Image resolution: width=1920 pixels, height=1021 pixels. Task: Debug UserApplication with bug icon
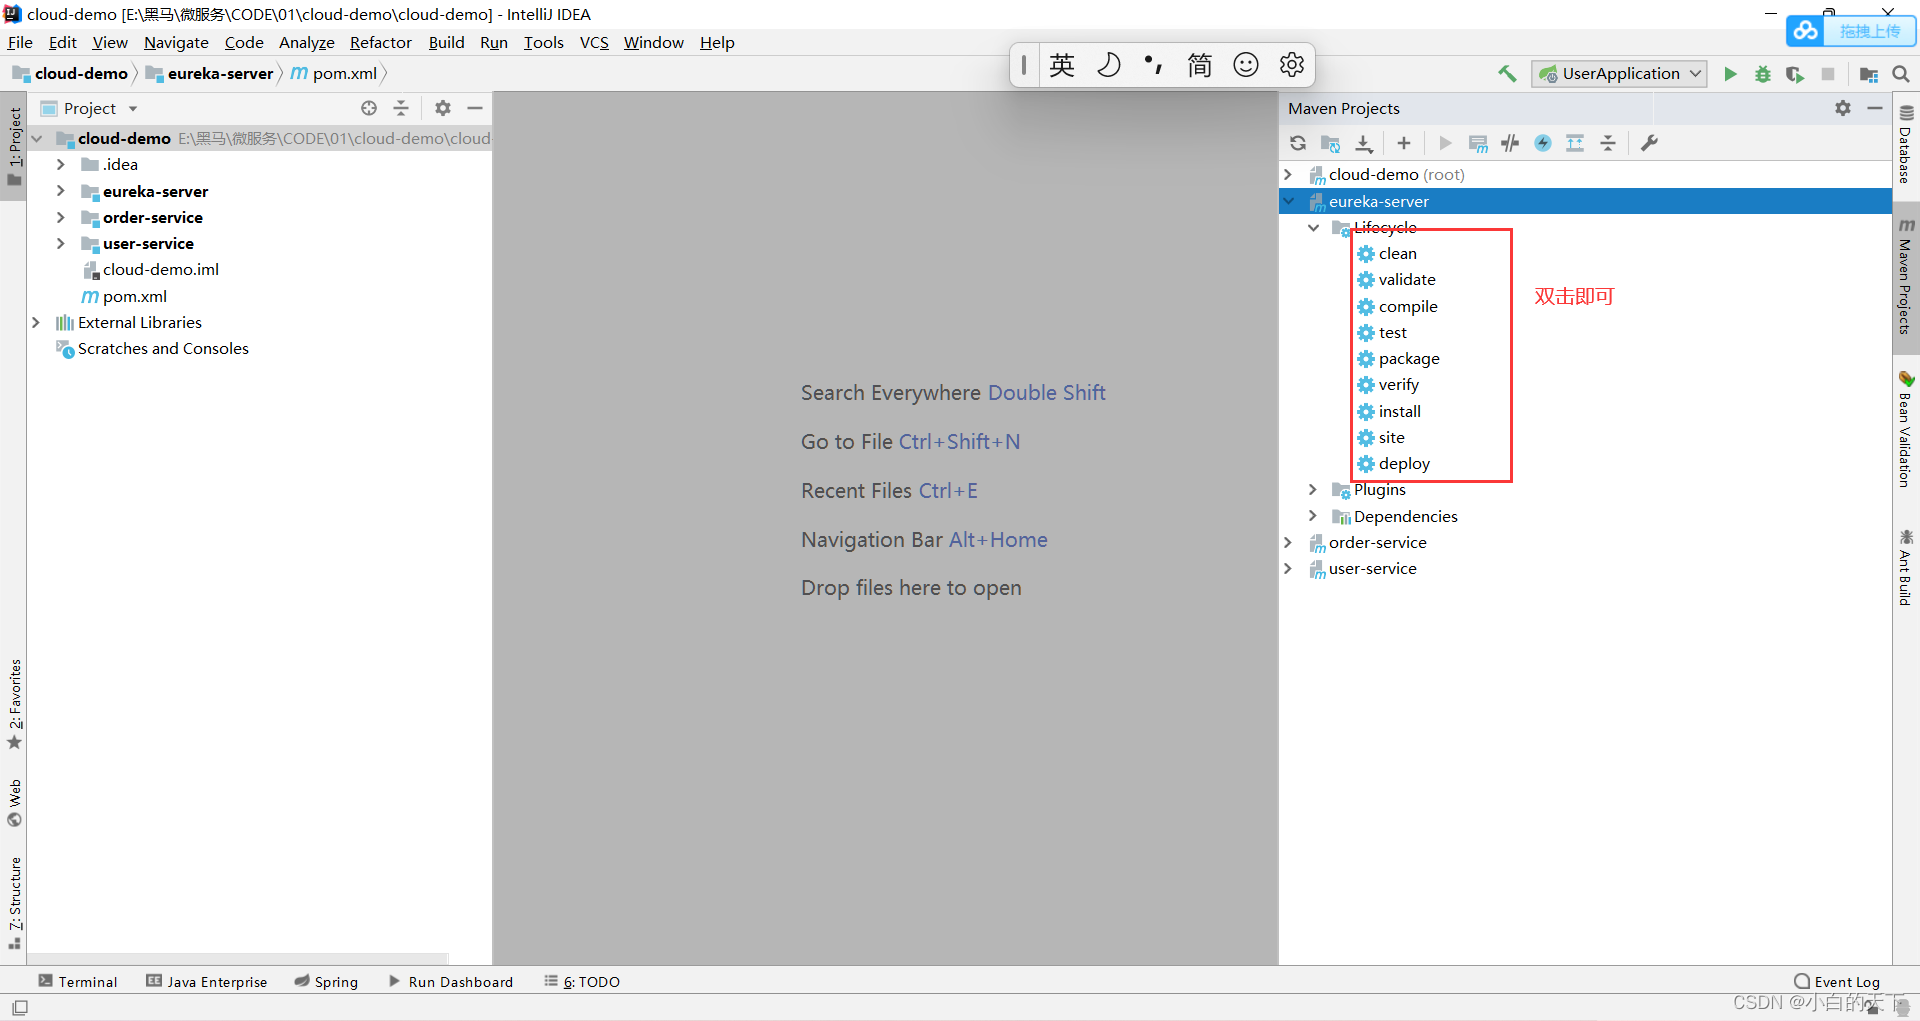(x=1763, y=73)
